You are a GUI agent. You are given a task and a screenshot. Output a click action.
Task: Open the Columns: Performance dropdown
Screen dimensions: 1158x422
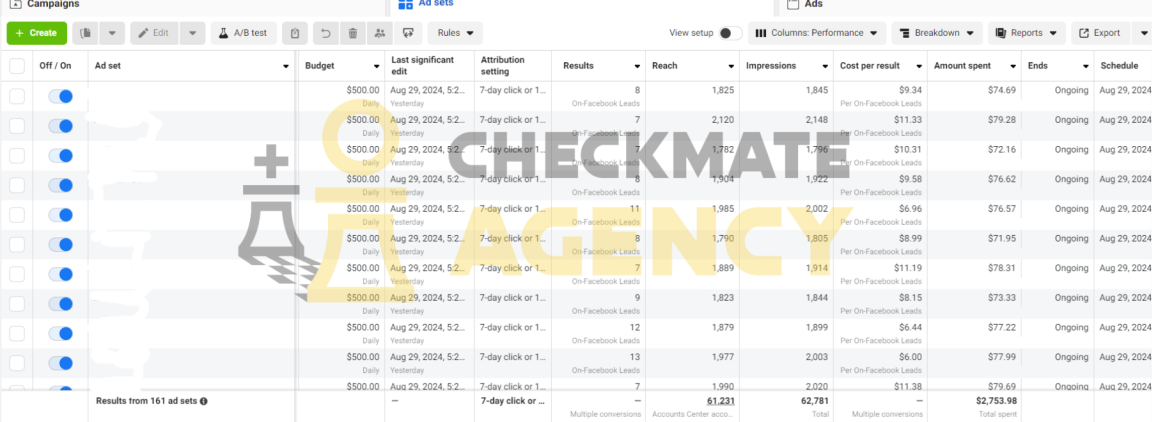pos(817,33)
